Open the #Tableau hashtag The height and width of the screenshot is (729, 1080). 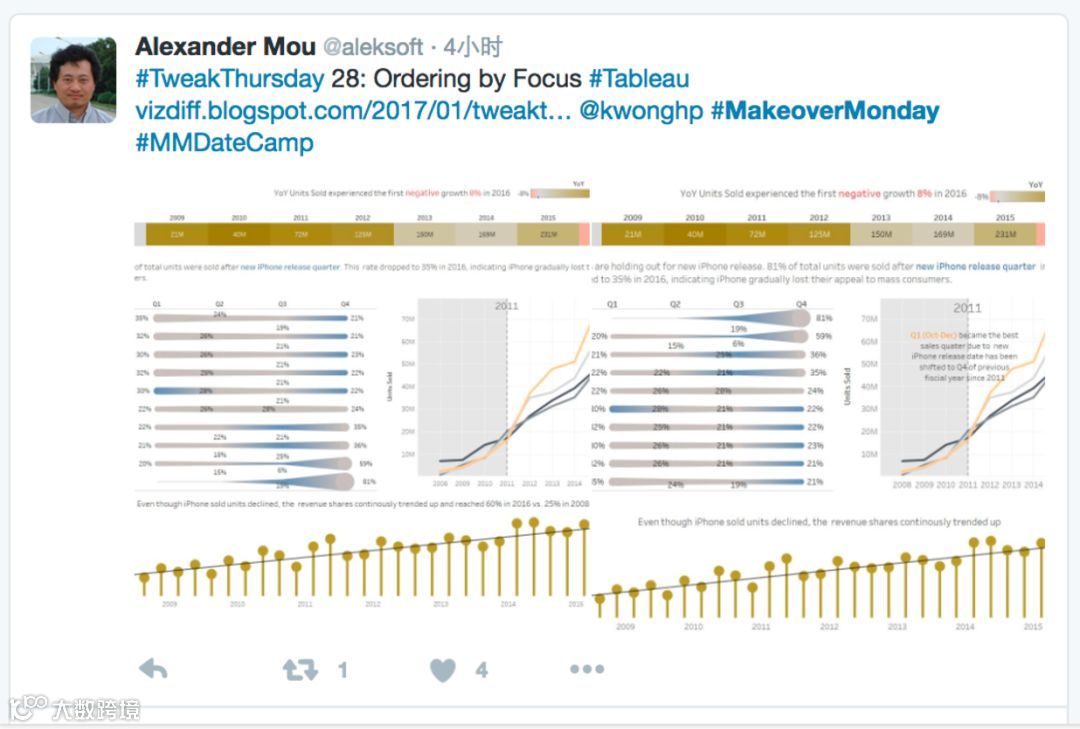click(639, 79)
